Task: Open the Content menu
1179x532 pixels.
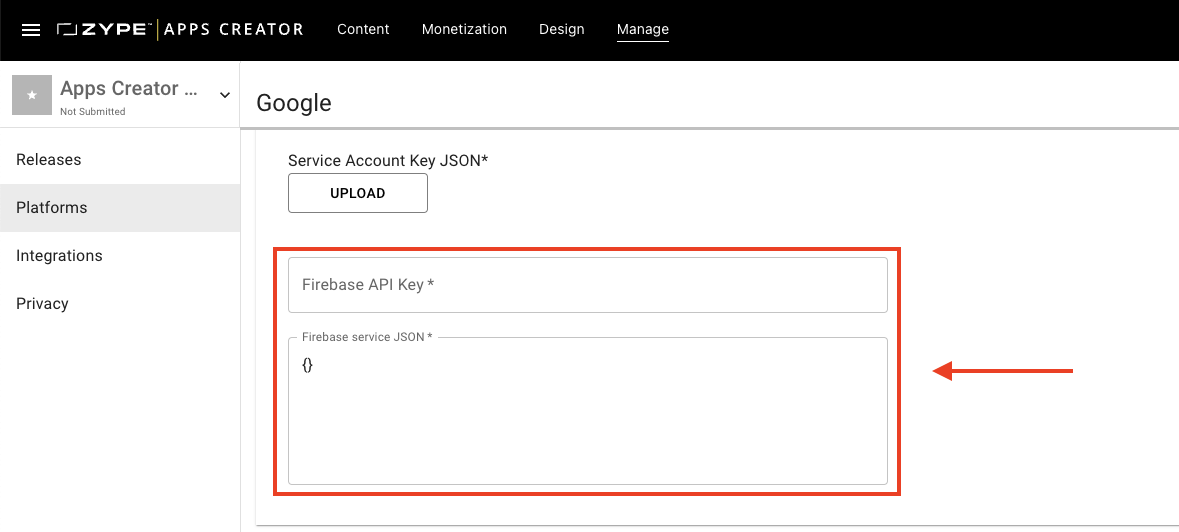Action: tap(363, 29)
